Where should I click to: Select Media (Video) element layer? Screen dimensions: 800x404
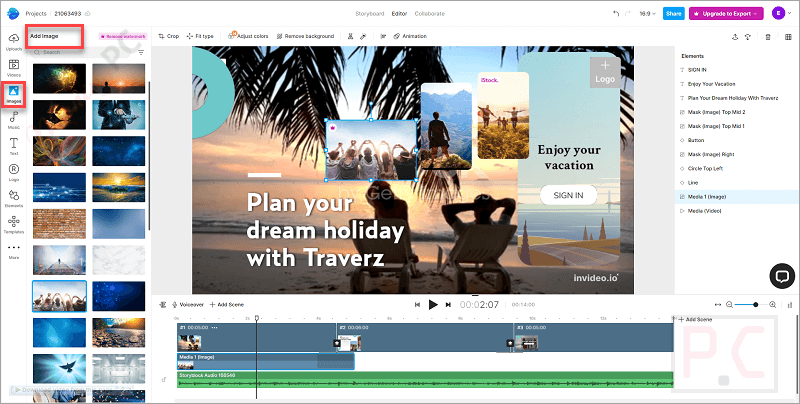704,211
